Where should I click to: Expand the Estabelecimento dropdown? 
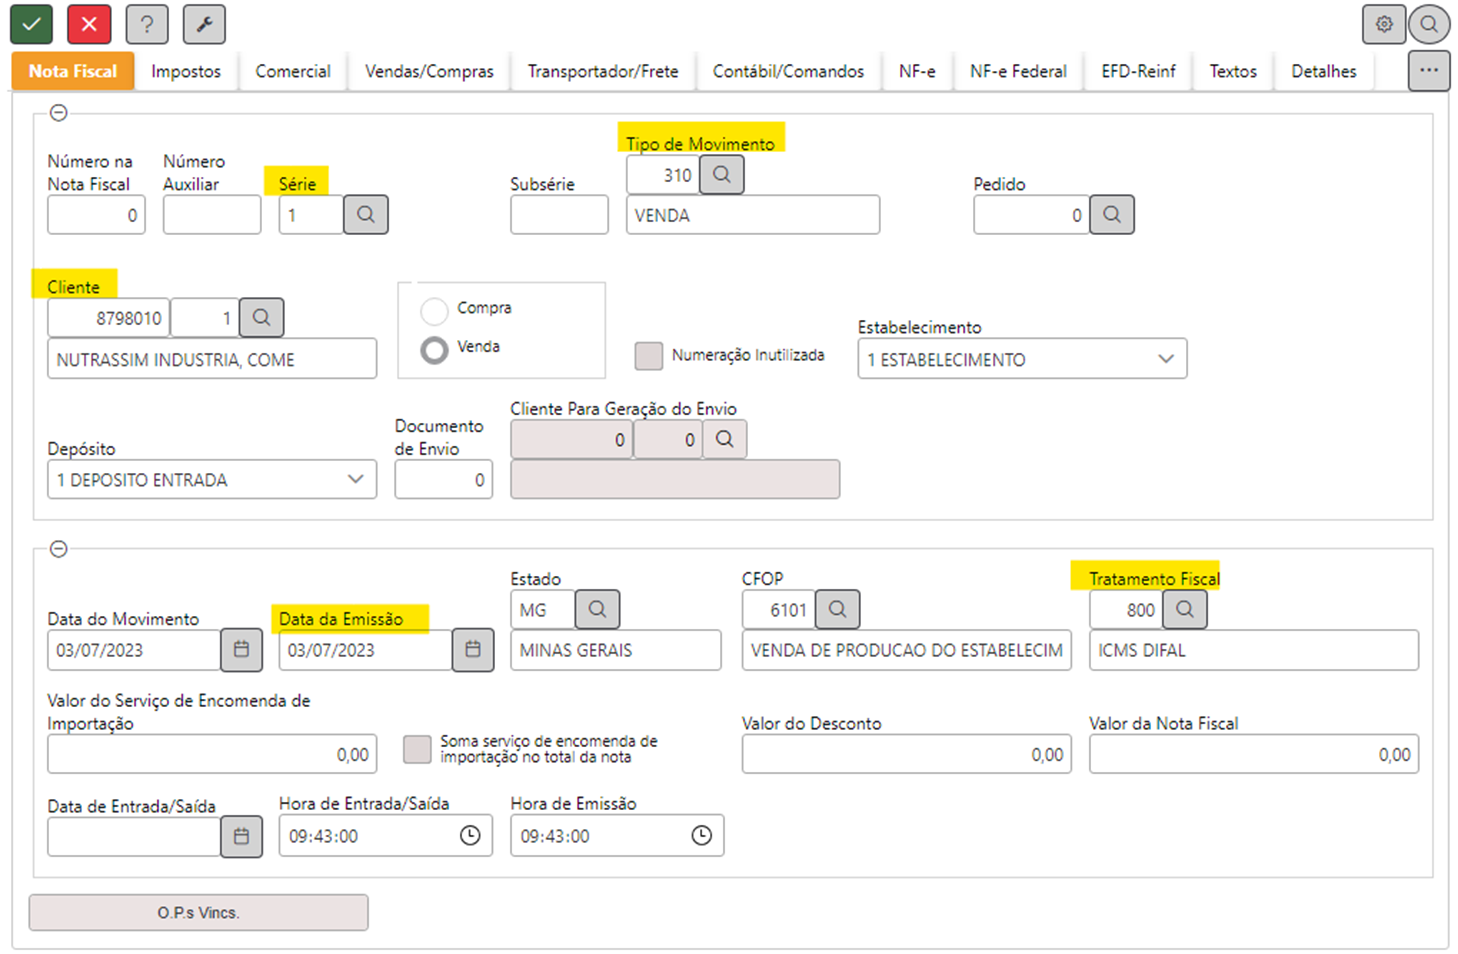click(1165, 359)
